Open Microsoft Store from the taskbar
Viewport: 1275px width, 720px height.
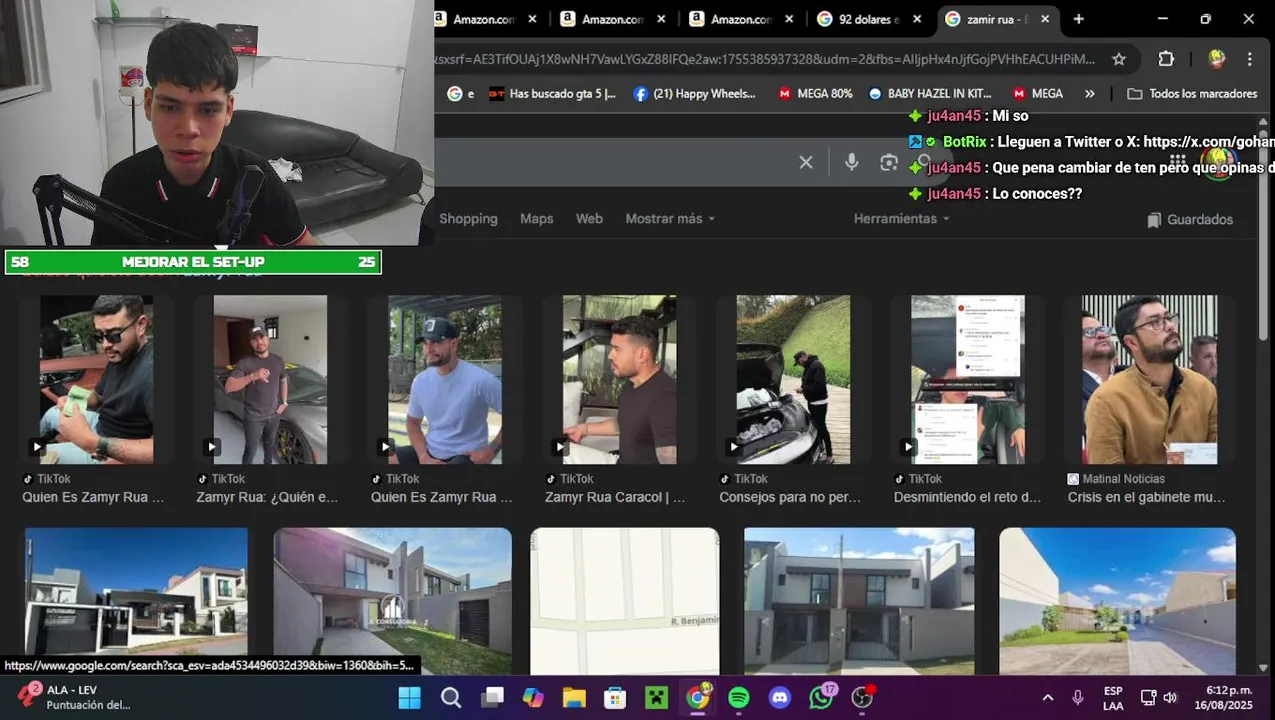[615, 697]
